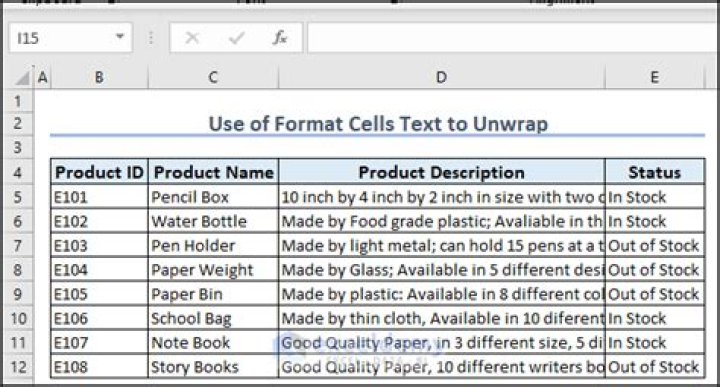Screen dimensions: 720x387
Task: Select row 1 header
Action: [17, 101]
